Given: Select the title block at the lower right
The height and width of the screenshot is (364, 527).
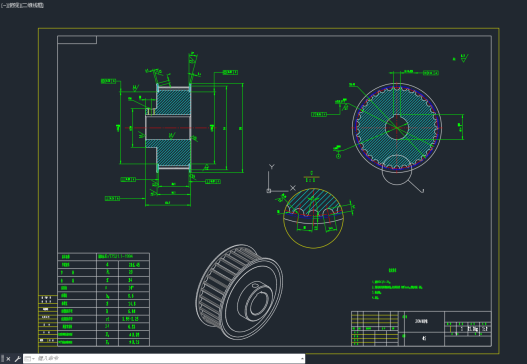Looking at the screenshot, I should pyautogui.click(x=421, y=328).
